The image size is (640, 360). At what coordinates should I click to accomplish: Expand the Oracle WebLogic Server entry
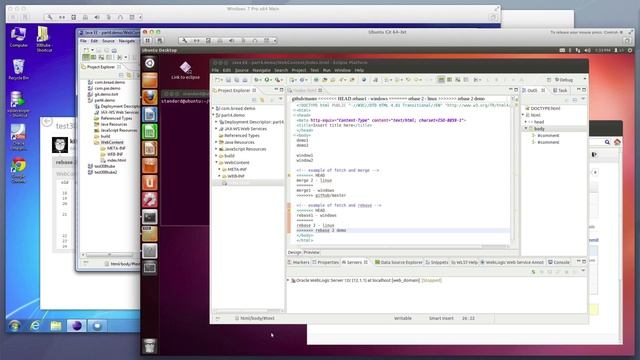click(x=289, y=280)
